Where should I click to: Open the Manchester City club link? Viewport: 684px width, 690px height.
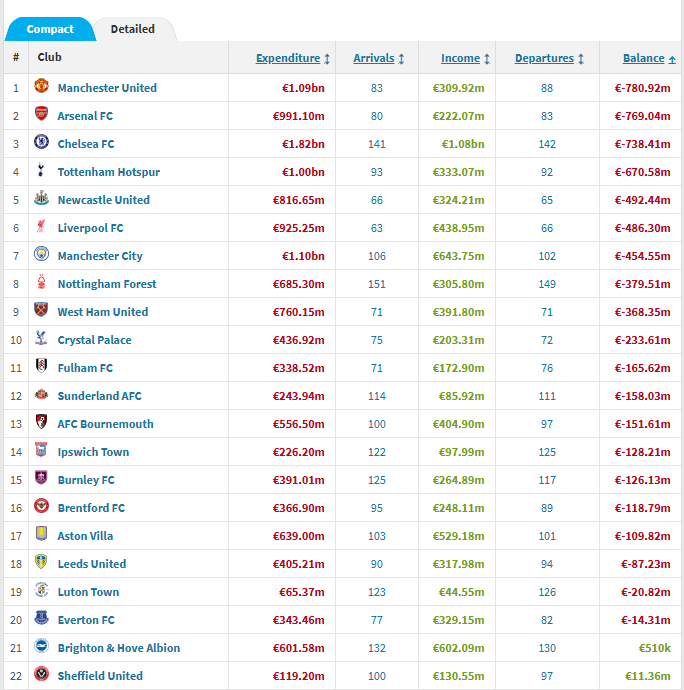100,256
